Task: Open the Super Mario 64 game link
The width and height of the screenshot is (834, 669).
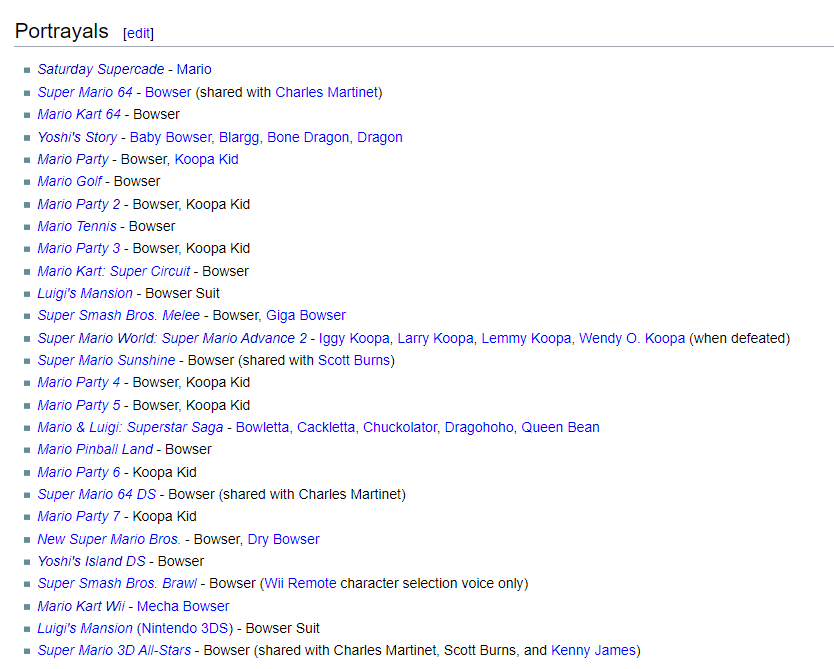Action: click(x=85, y=93)
